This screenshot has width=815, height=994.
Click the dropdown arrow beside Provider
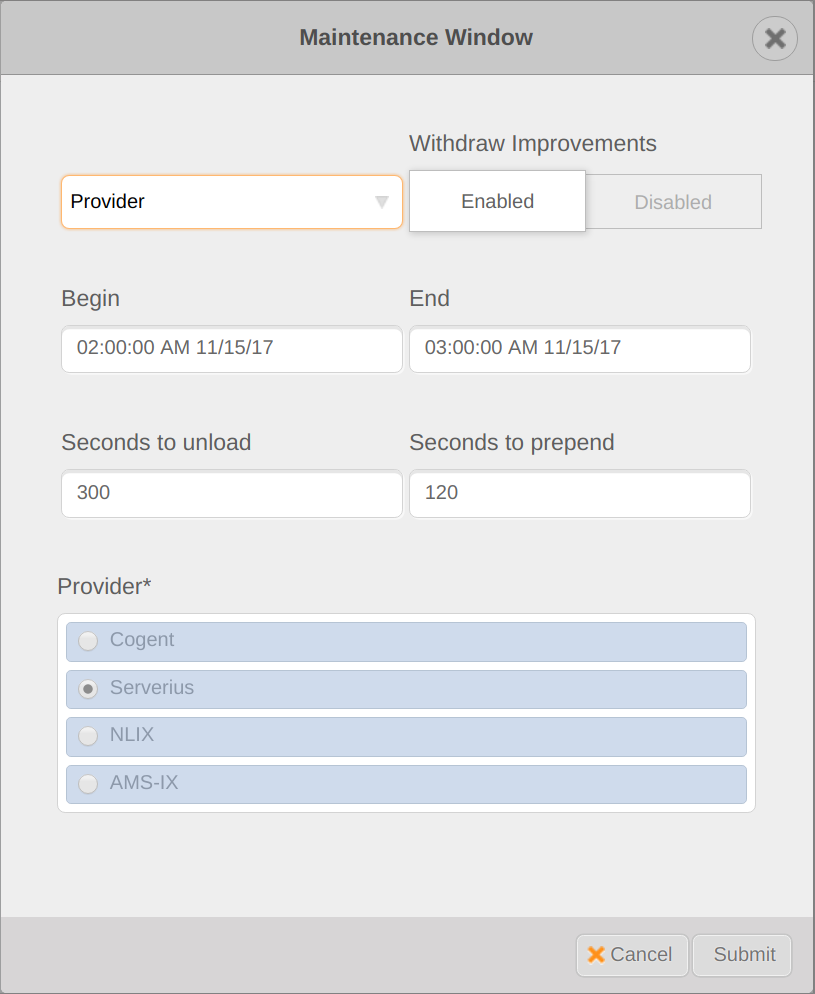pos(381,202)
